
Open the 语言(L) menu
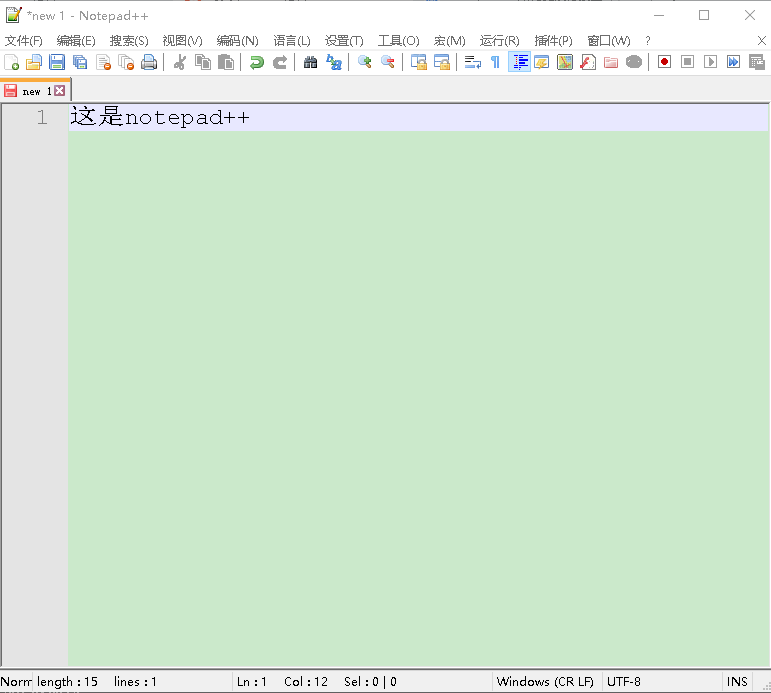pyautogui.click(x=292, y=41)
